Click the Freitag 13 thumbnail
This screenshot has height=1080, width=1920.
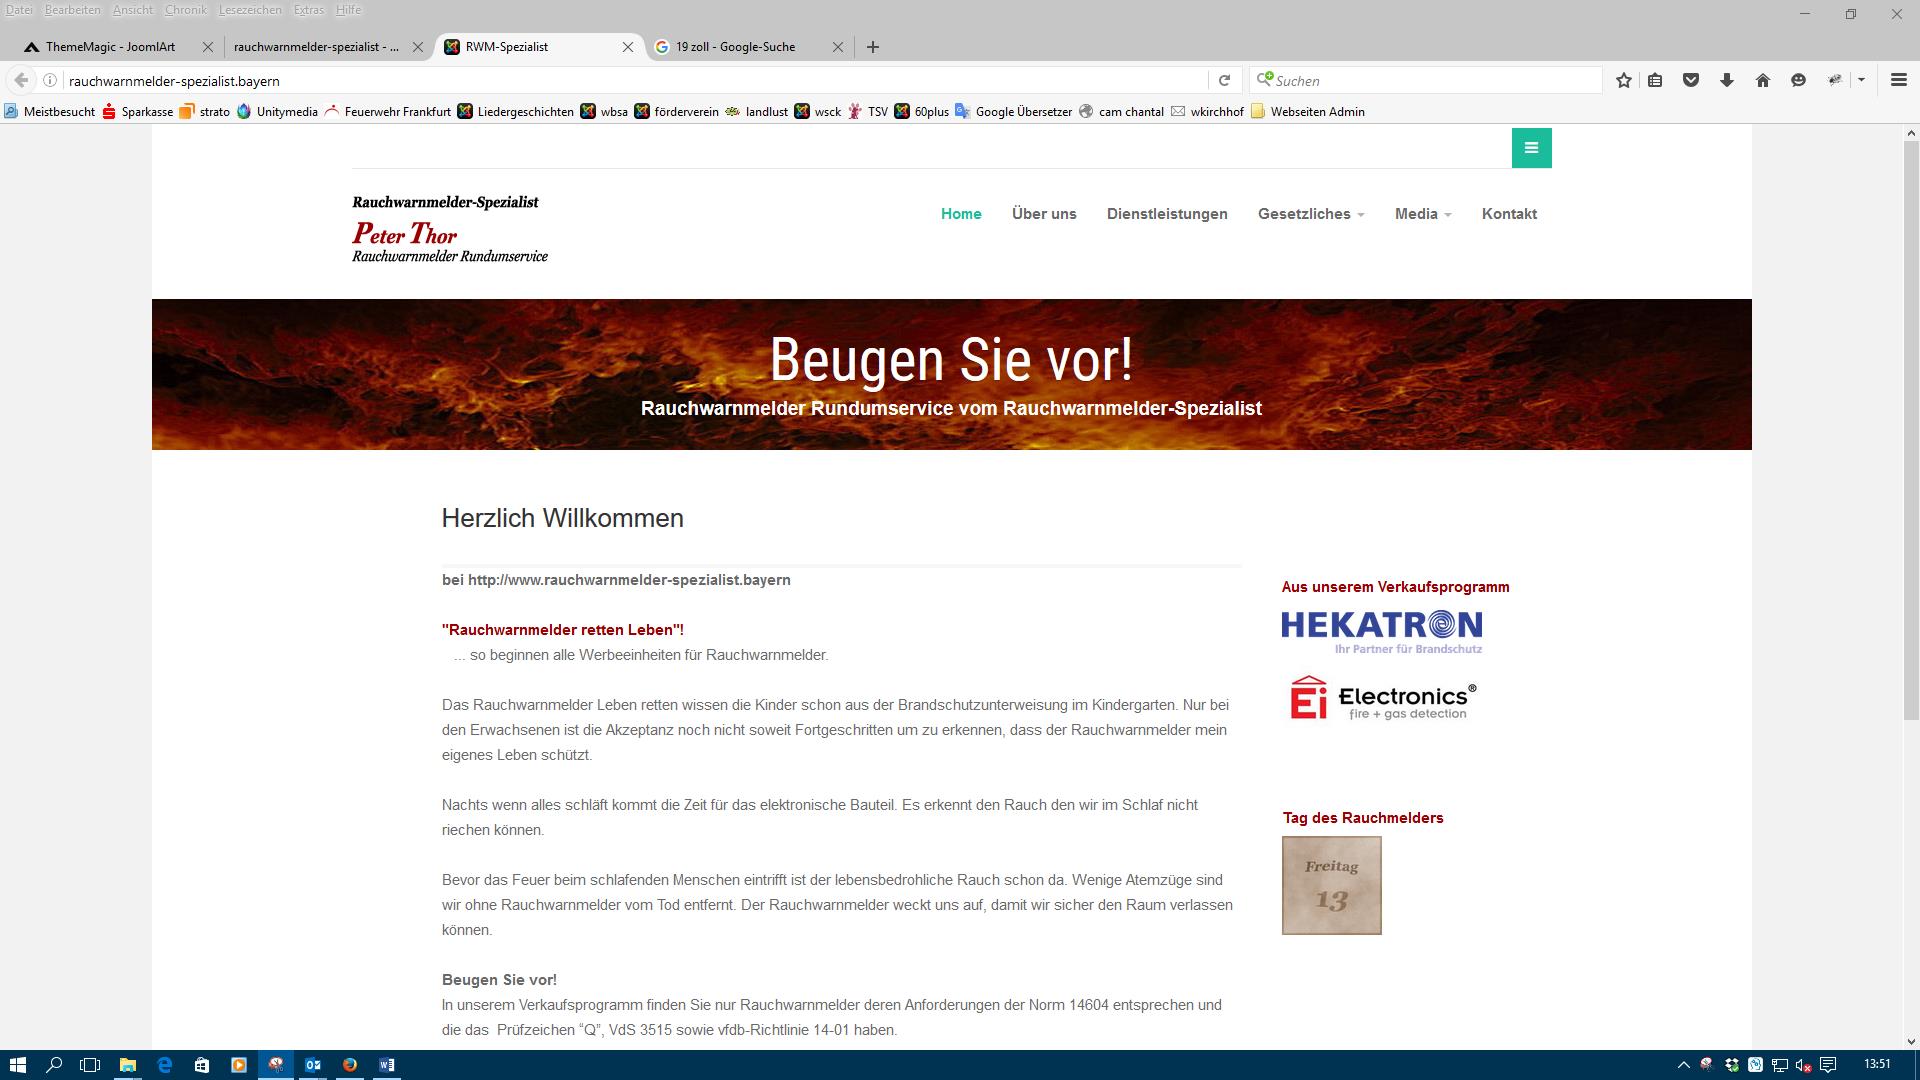pos(1331,886)
